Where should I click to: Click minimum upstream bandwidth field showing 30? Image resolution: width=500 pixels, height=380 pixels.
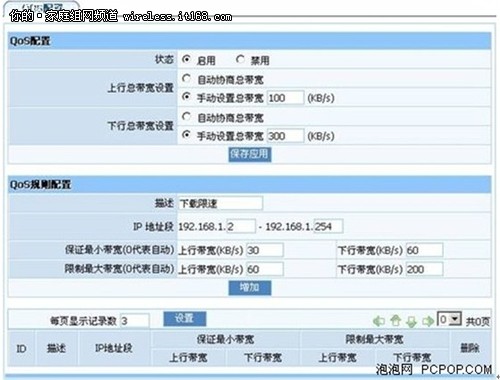click(x=265, y=250)
